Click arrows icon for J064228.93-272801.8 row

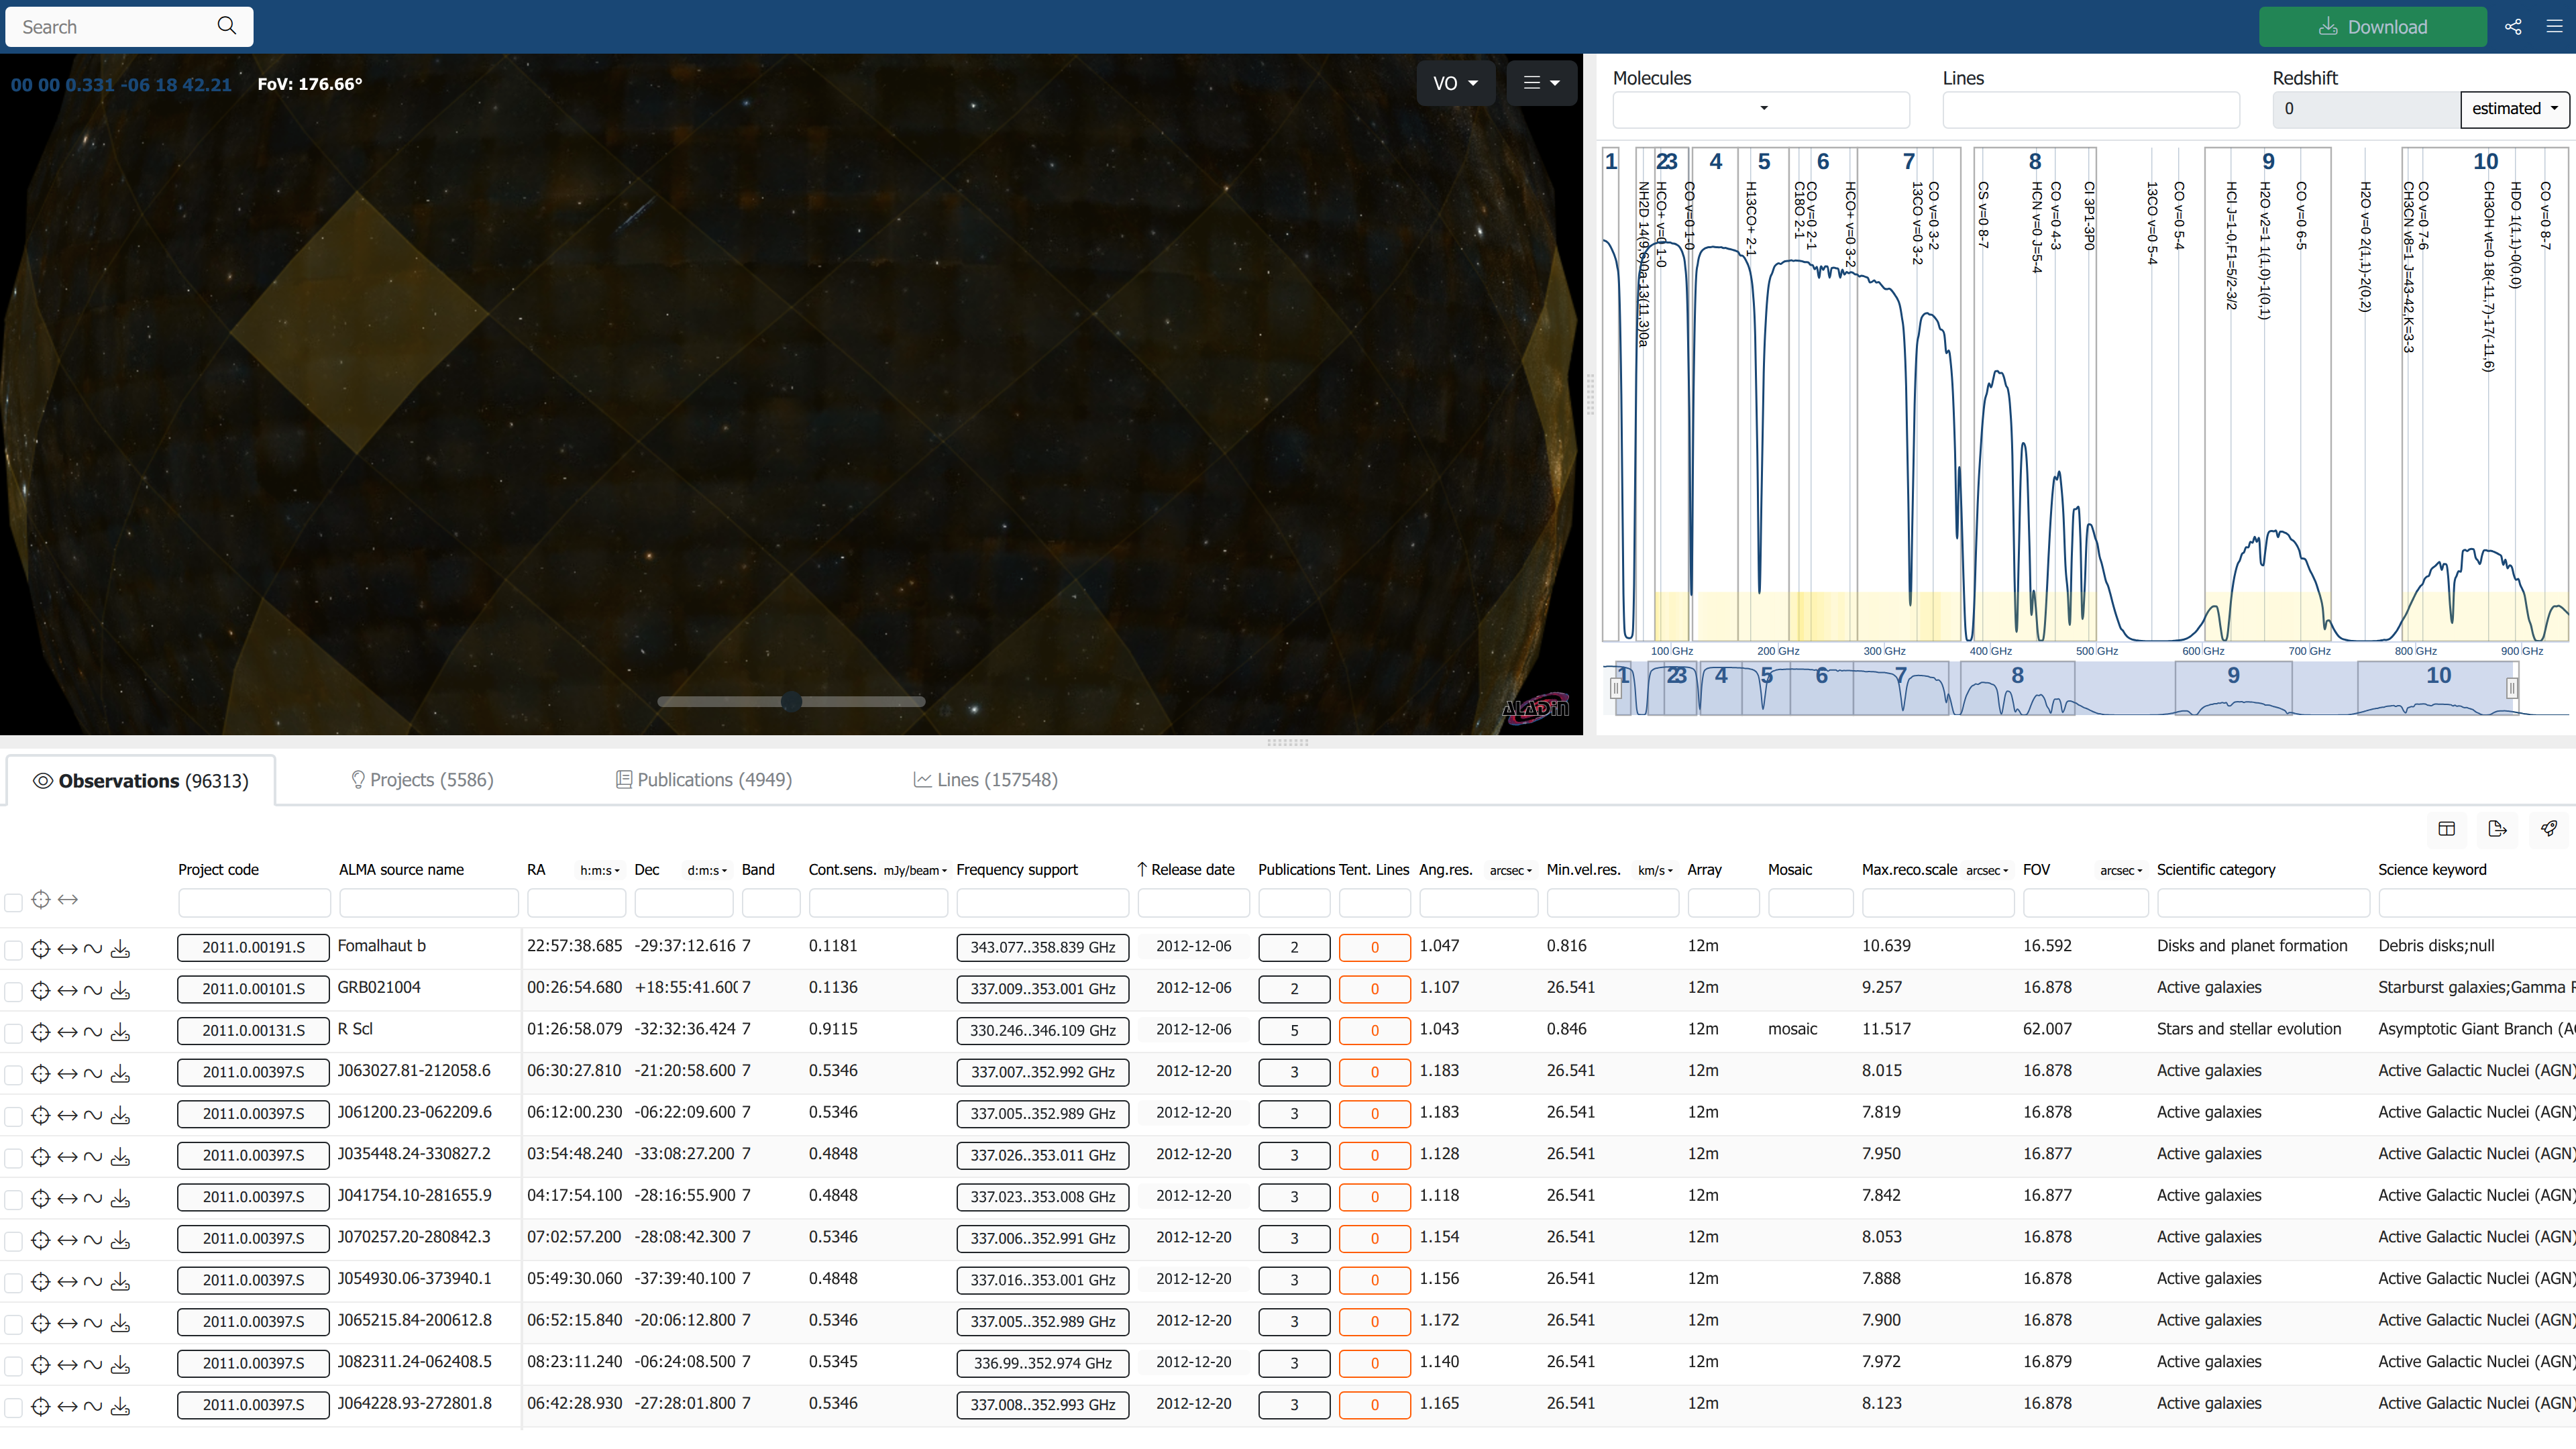click(x=67, y=1407)
